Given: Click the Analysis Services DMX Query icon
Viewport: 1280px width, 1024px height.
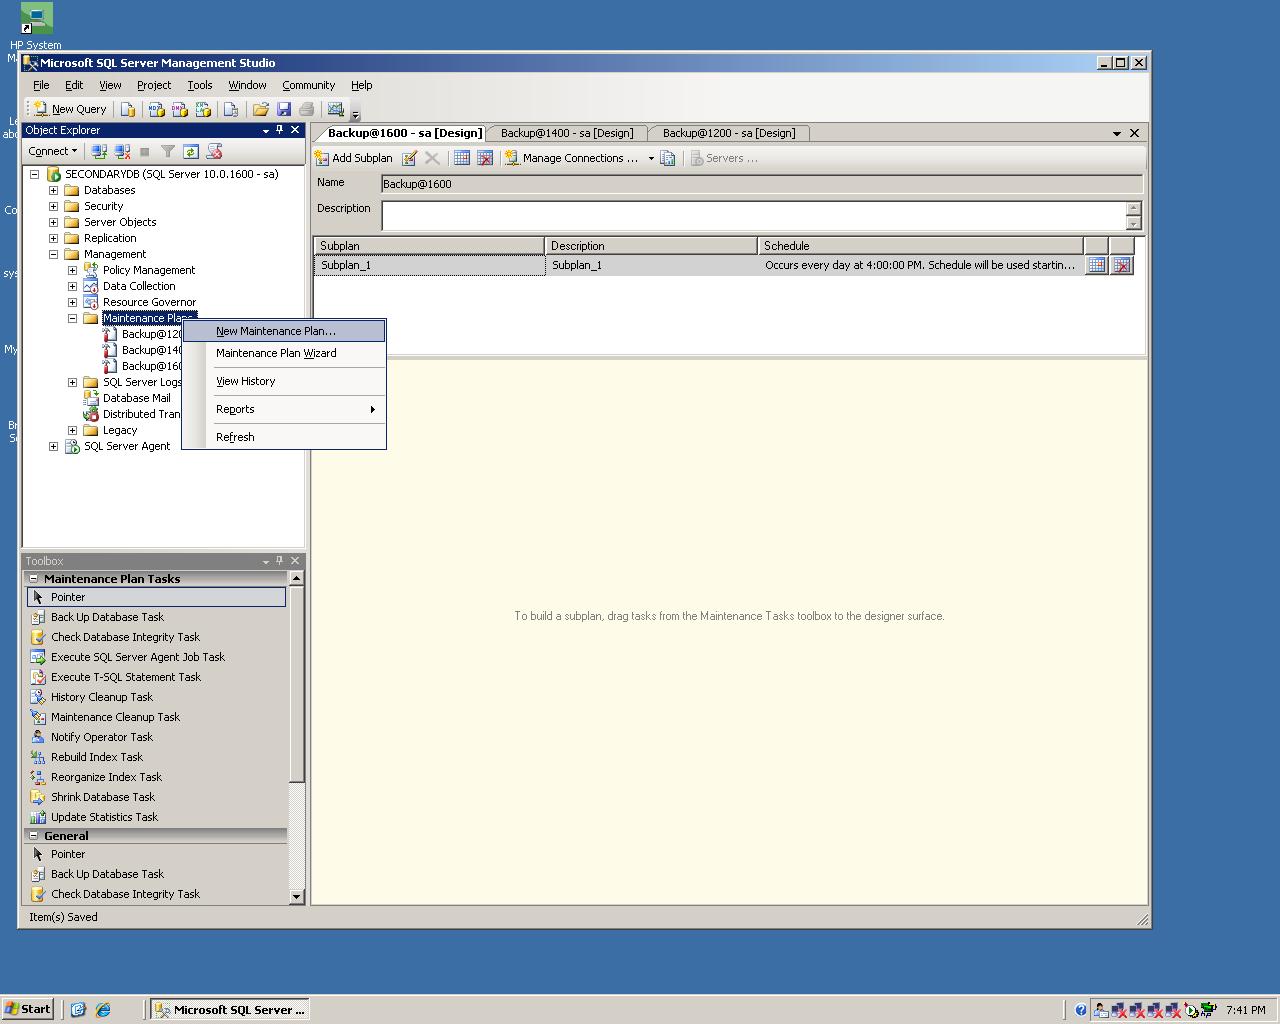Looking at the screenshot, I should point(180,109).
